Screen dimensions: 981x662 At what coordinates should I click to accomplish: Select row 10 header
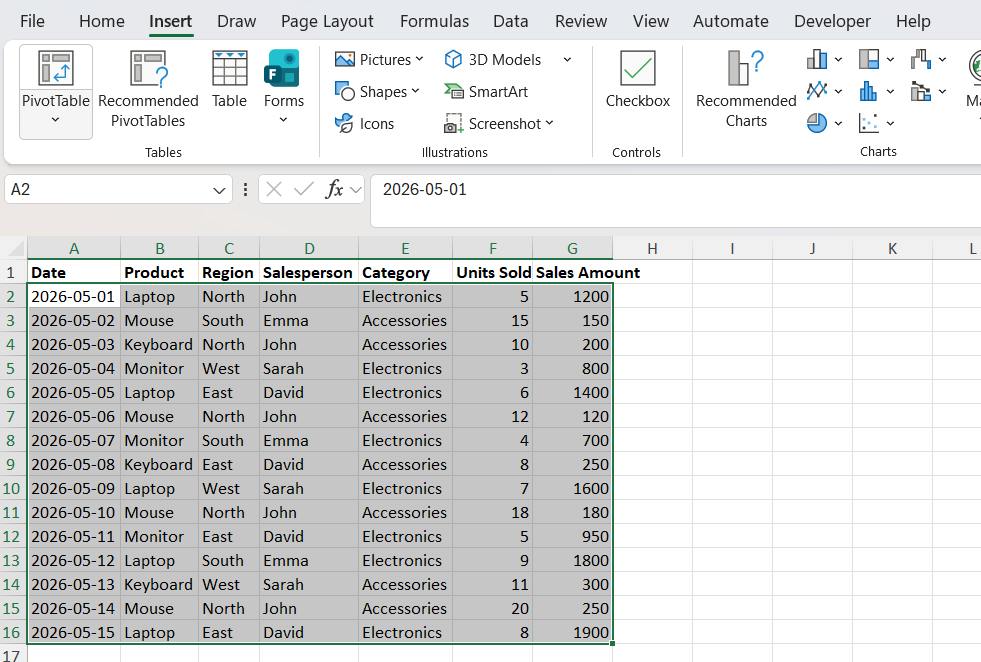point(12,488)
